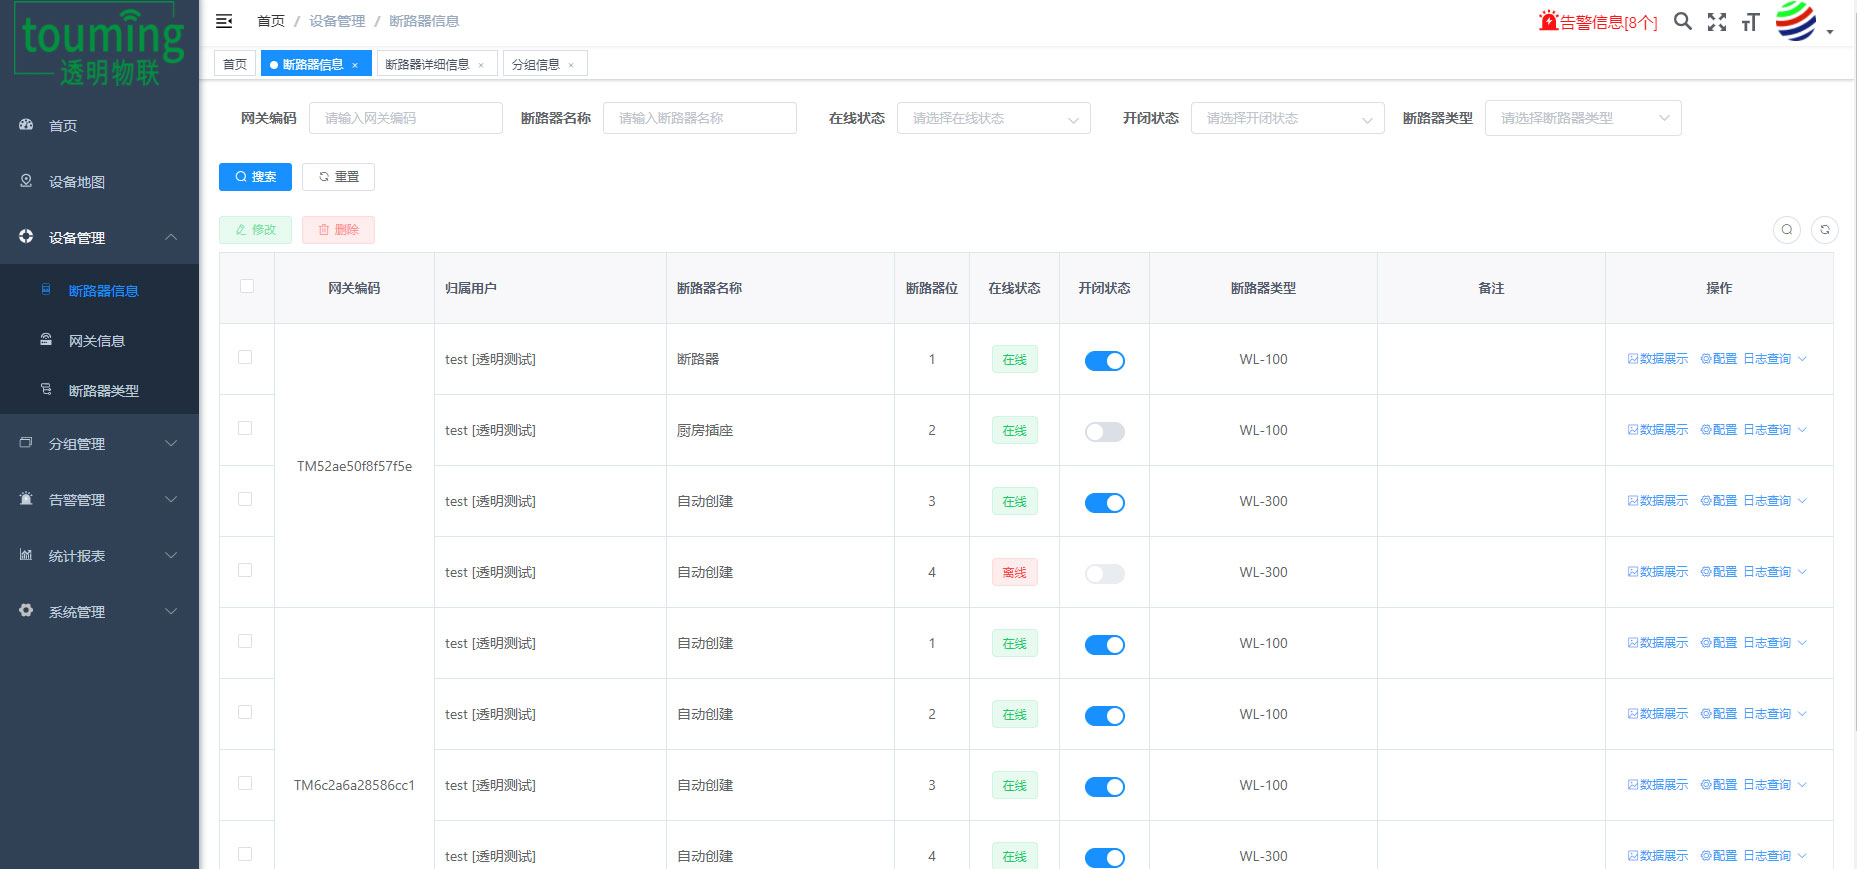Toggle fullscreen mode icon
This screenshot has height=869, width=1857.
point(1717,22)
